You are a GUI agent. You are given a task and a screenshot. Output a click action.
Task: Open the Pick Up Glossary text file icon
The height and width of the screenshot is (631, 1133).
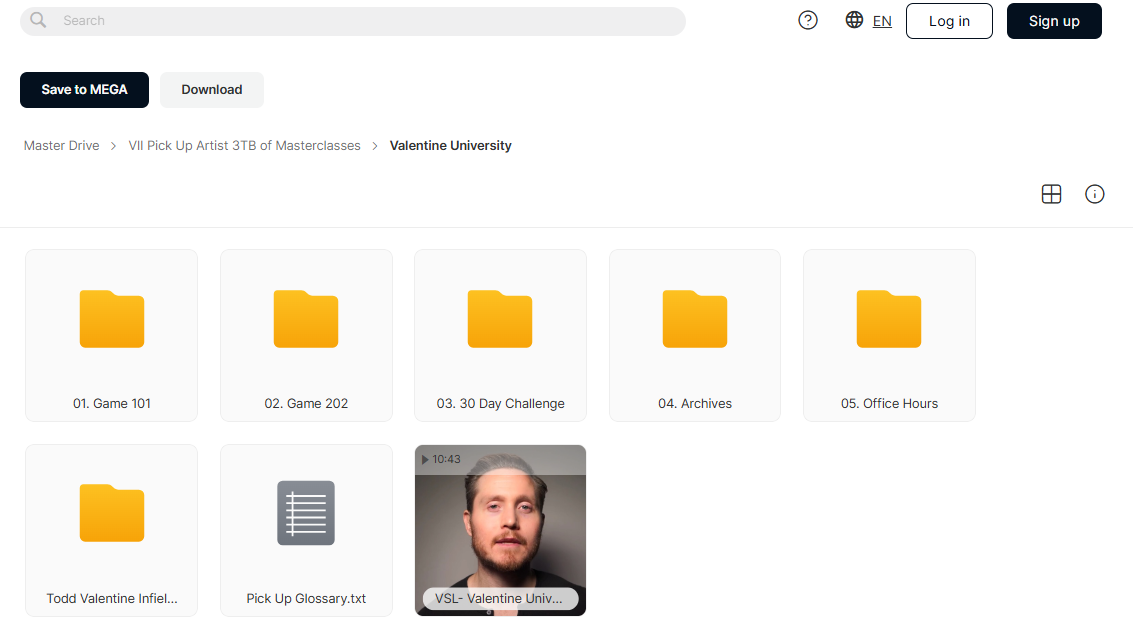click(x=306, y=513)
